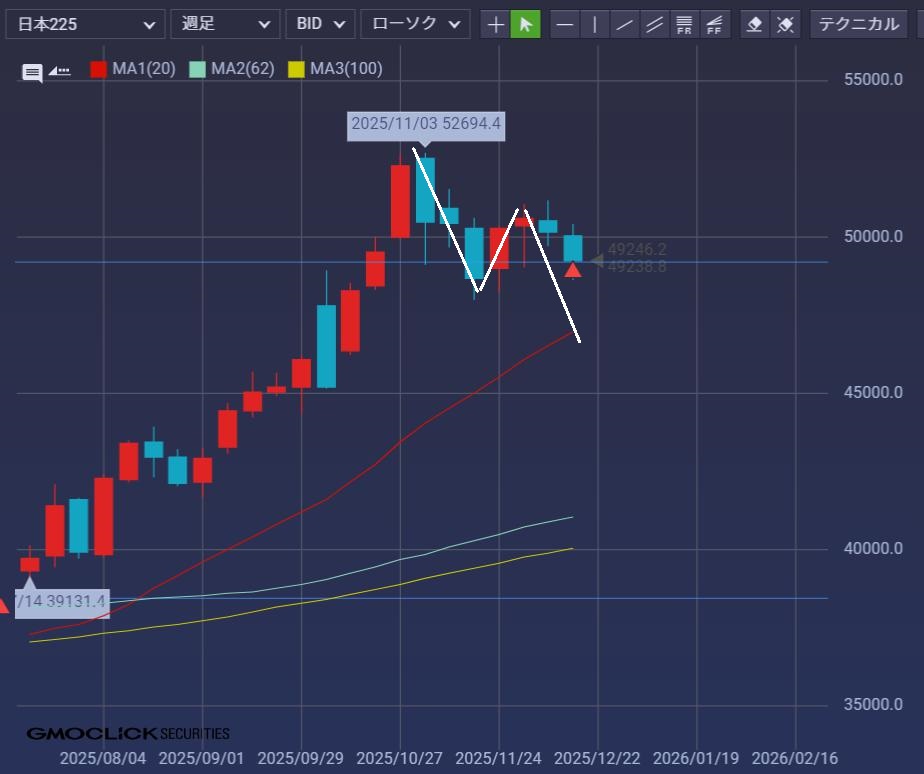Viewport: 924px width, 774px height.
Task: Open the ローソク chart type dropdown
Action: [415, 24]
